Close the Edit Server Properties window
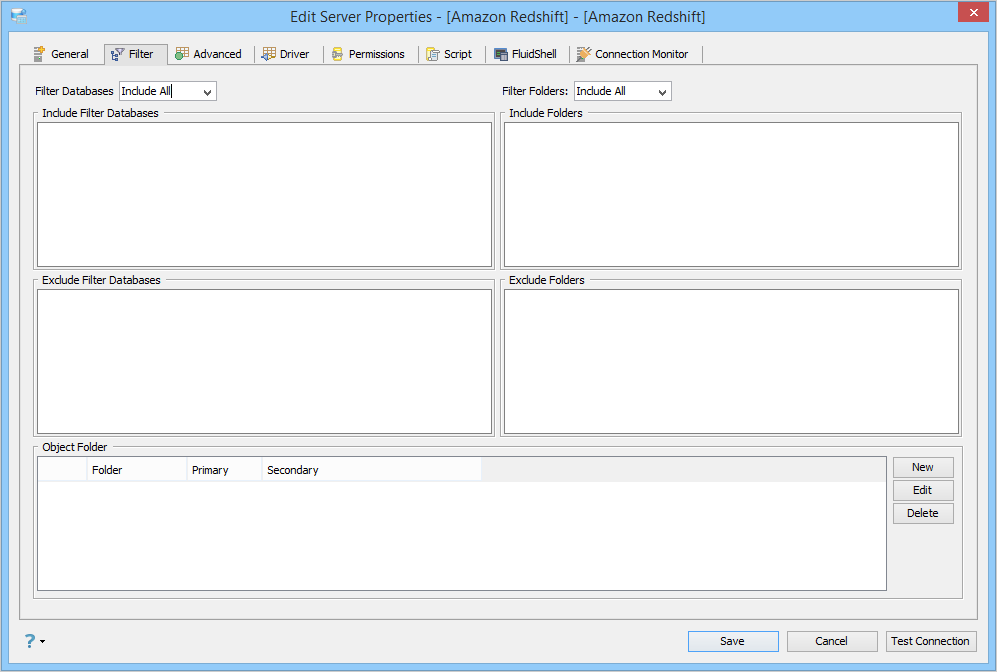Viewport: 997px width, 672px height. (x=973, y=13)
